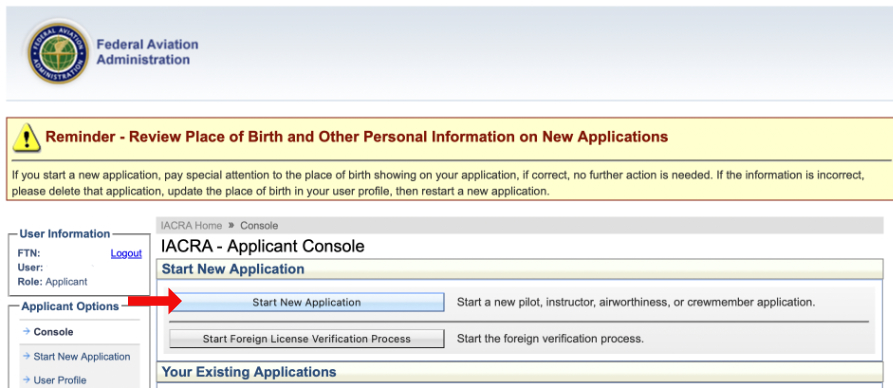893x388 pixels.
Task: Click the arrow icon beside Console
Action: 26,332
